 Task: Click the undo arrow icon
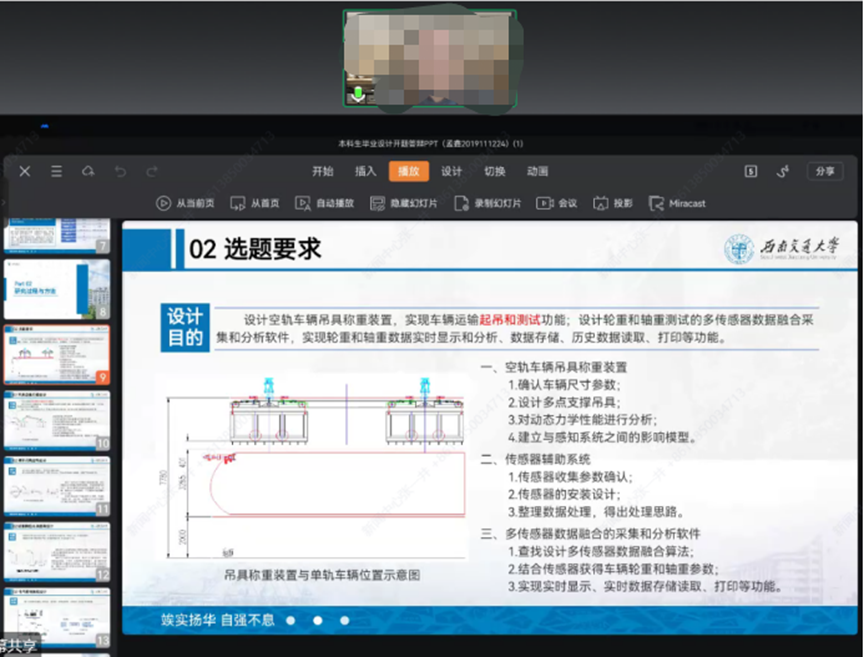pyautogui.click(x=121, y=172)
